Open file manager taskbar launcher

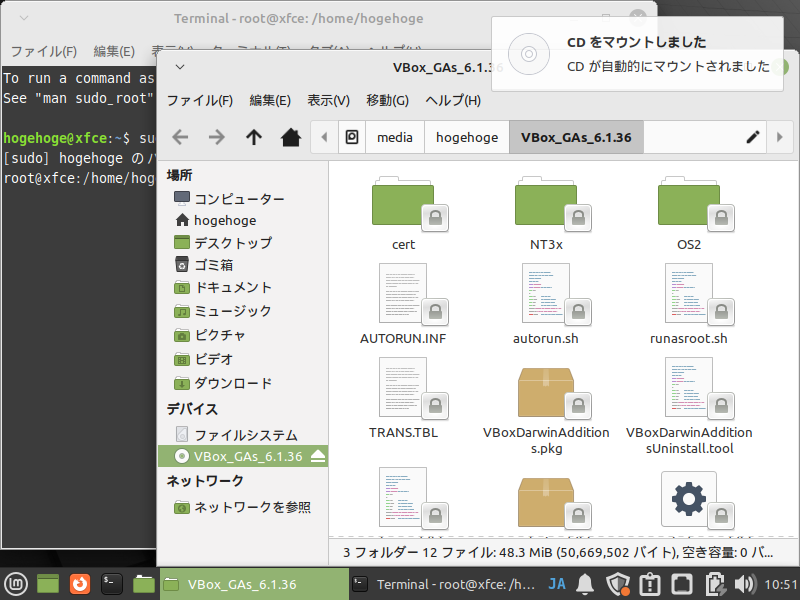[143, 584]
